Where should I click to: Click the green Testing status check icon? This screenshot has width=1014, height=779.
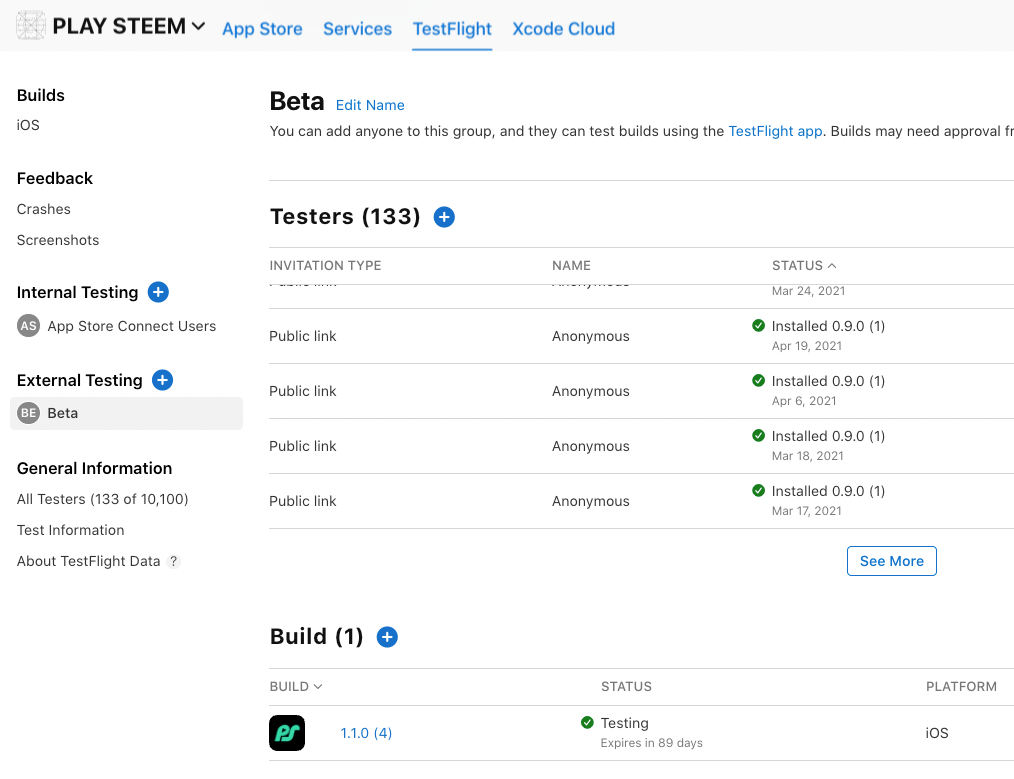point(587,722)
